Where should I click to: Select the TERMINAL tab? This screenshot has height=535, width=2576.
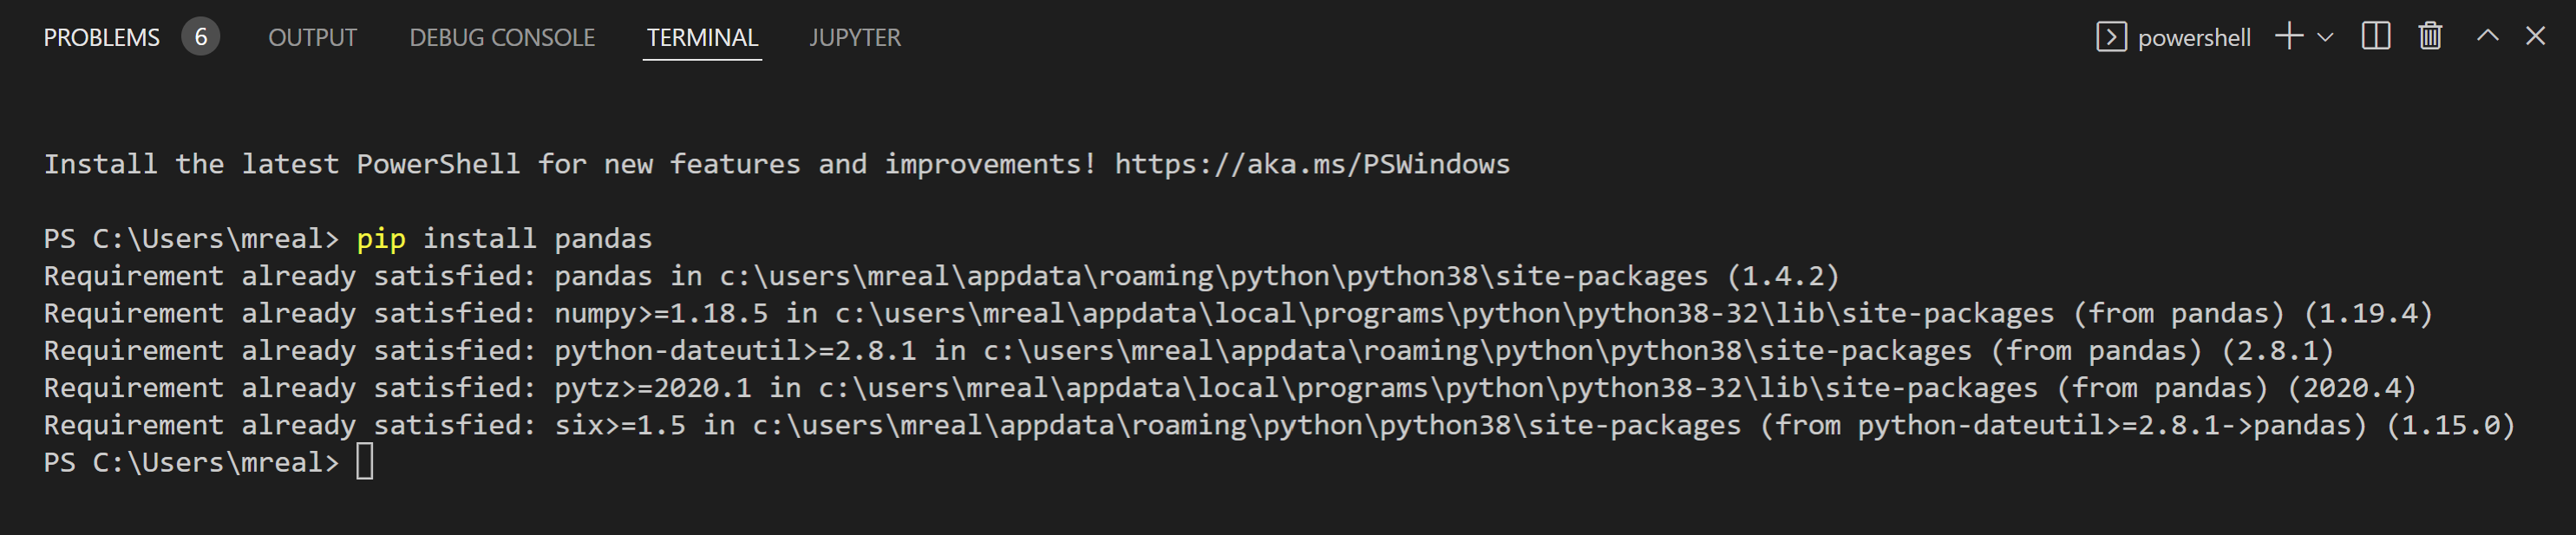coord(702,38)
